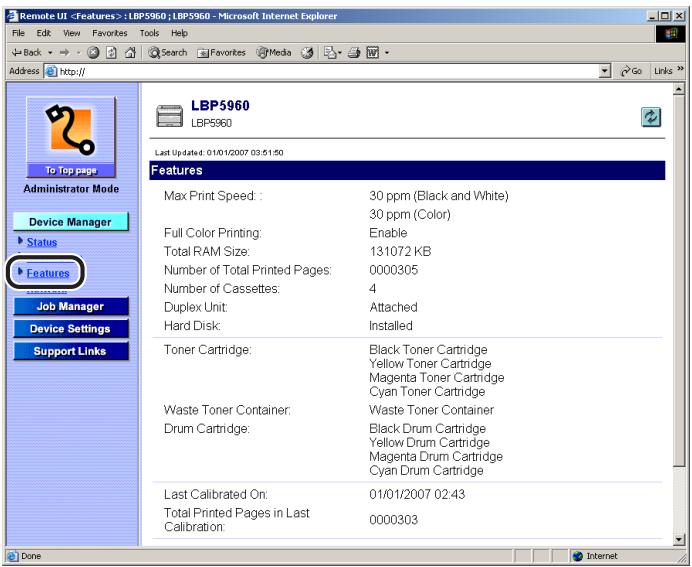Click the LBP5960 device name heading
Screen dimensions: 692x567
click(x=220, y=105)
